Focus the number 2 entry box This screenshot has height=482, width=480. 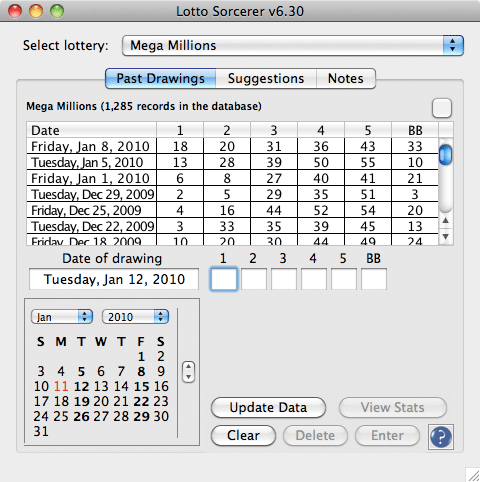click(x=254, y=279)
